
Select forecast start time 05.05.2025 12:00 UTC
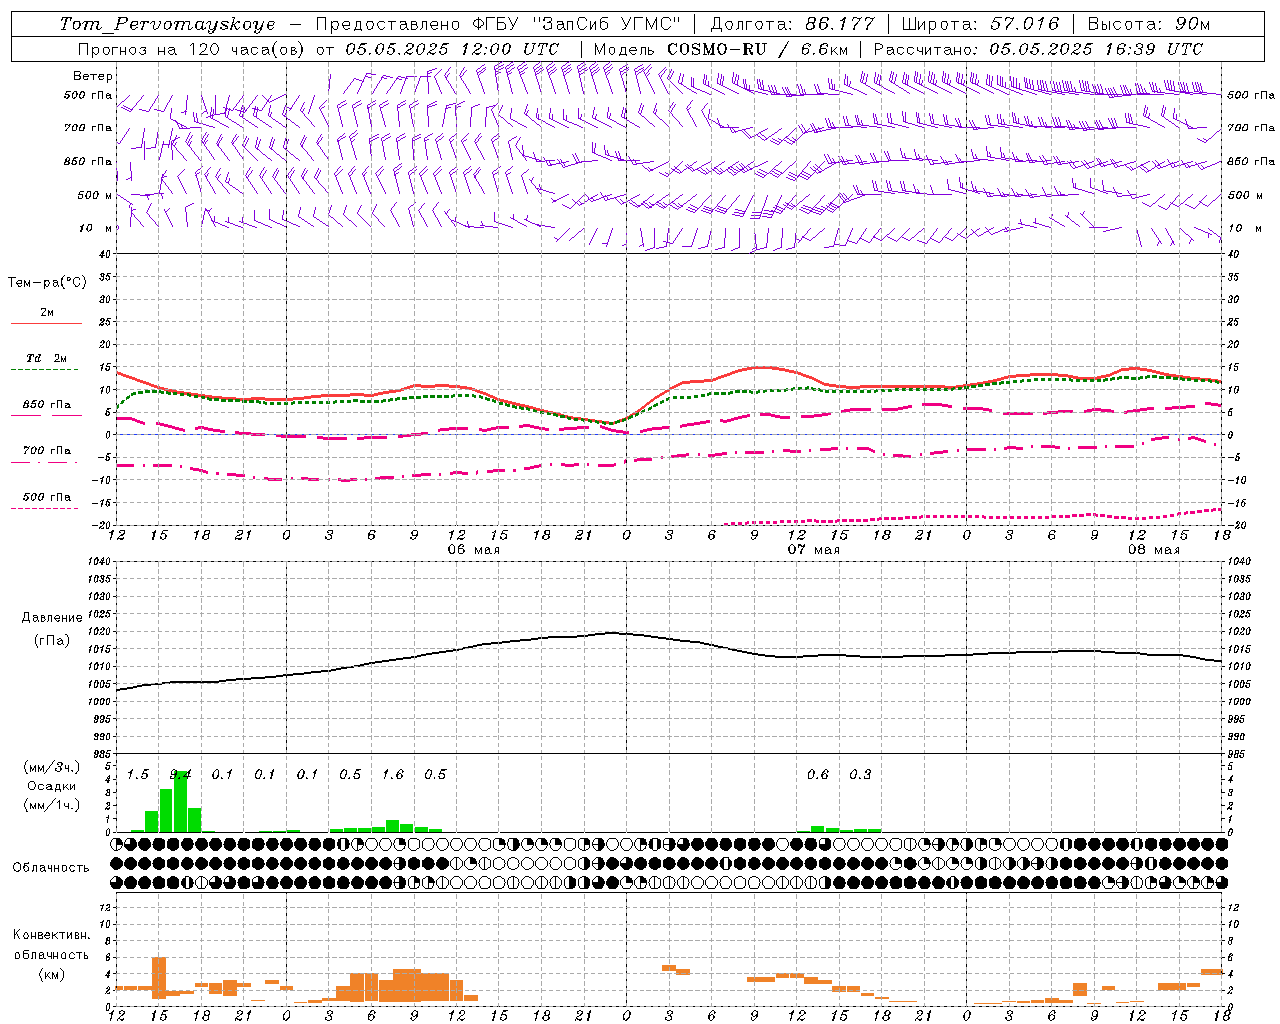[452, 49]
